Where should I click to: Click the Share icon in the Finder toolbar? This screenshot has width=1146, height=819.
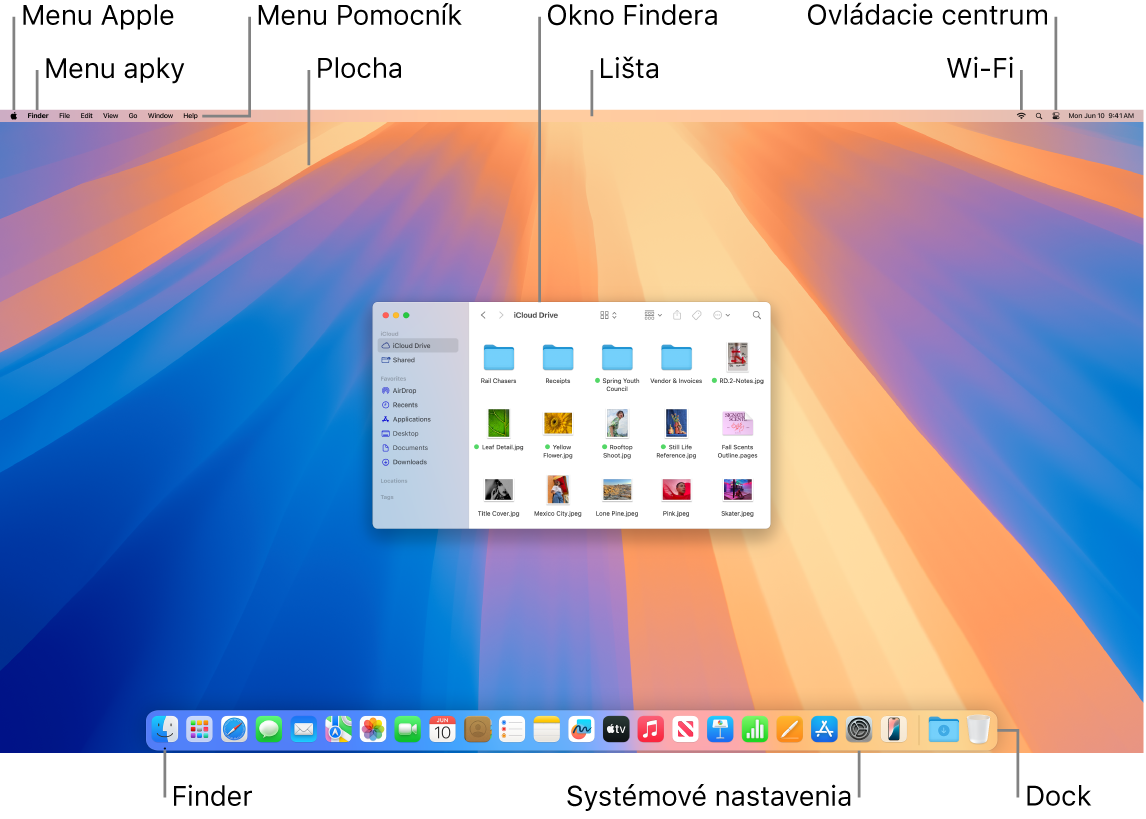point(677,315)
